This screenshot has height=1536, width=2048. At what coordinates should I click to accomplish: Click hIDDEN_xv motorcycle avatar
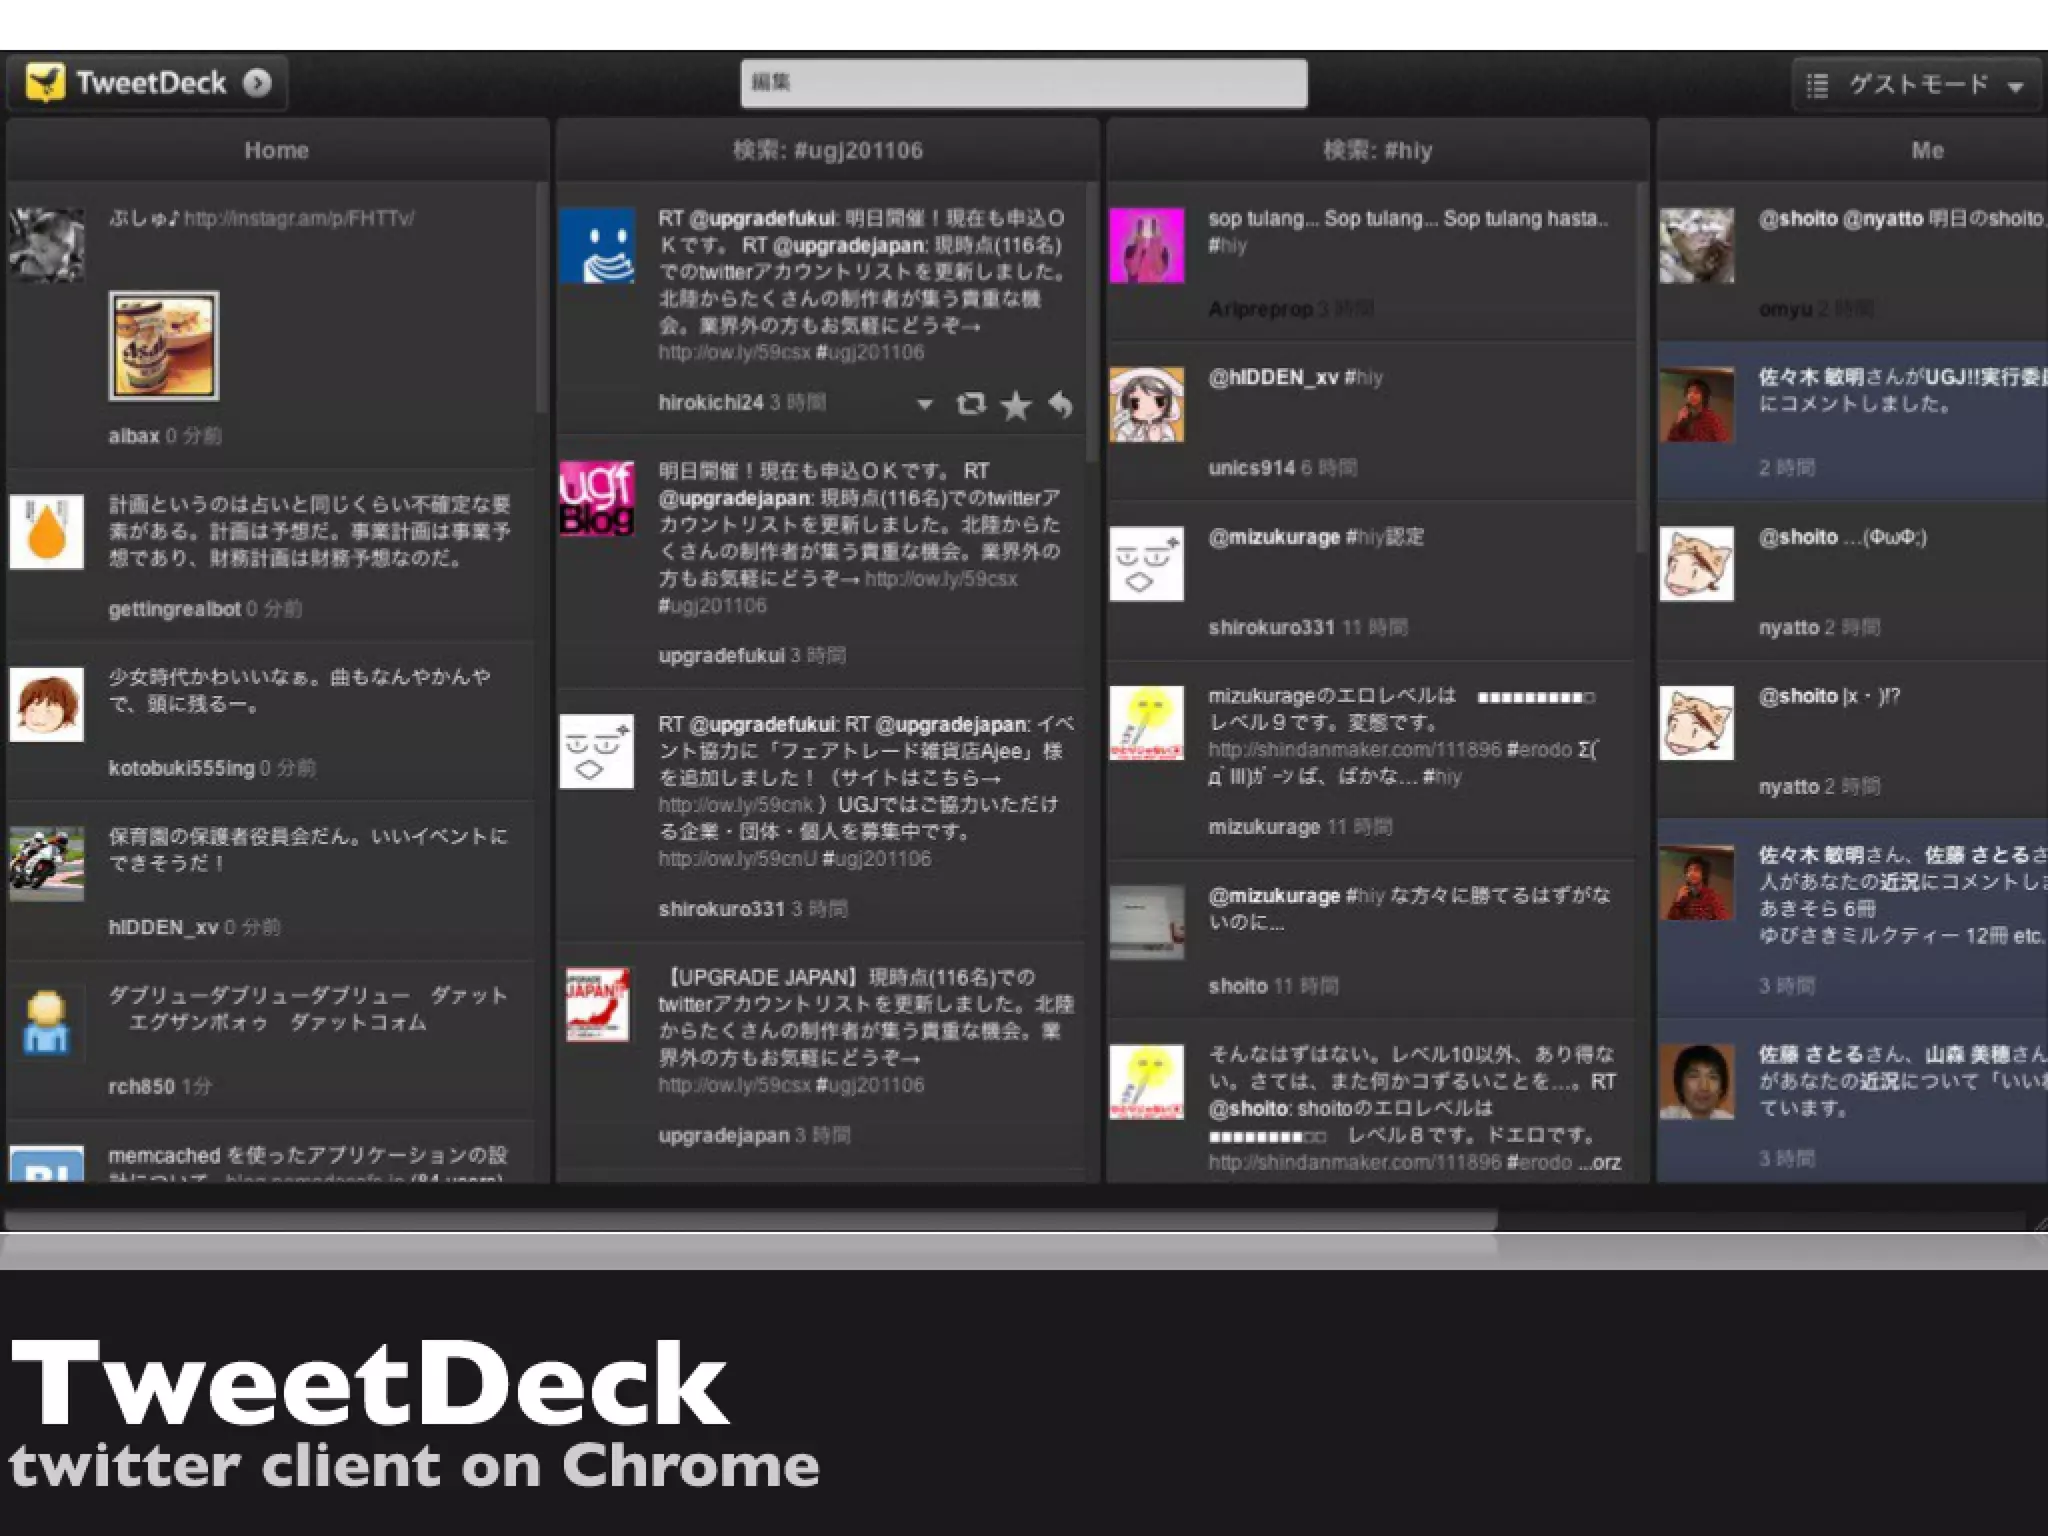click(47, 864)
